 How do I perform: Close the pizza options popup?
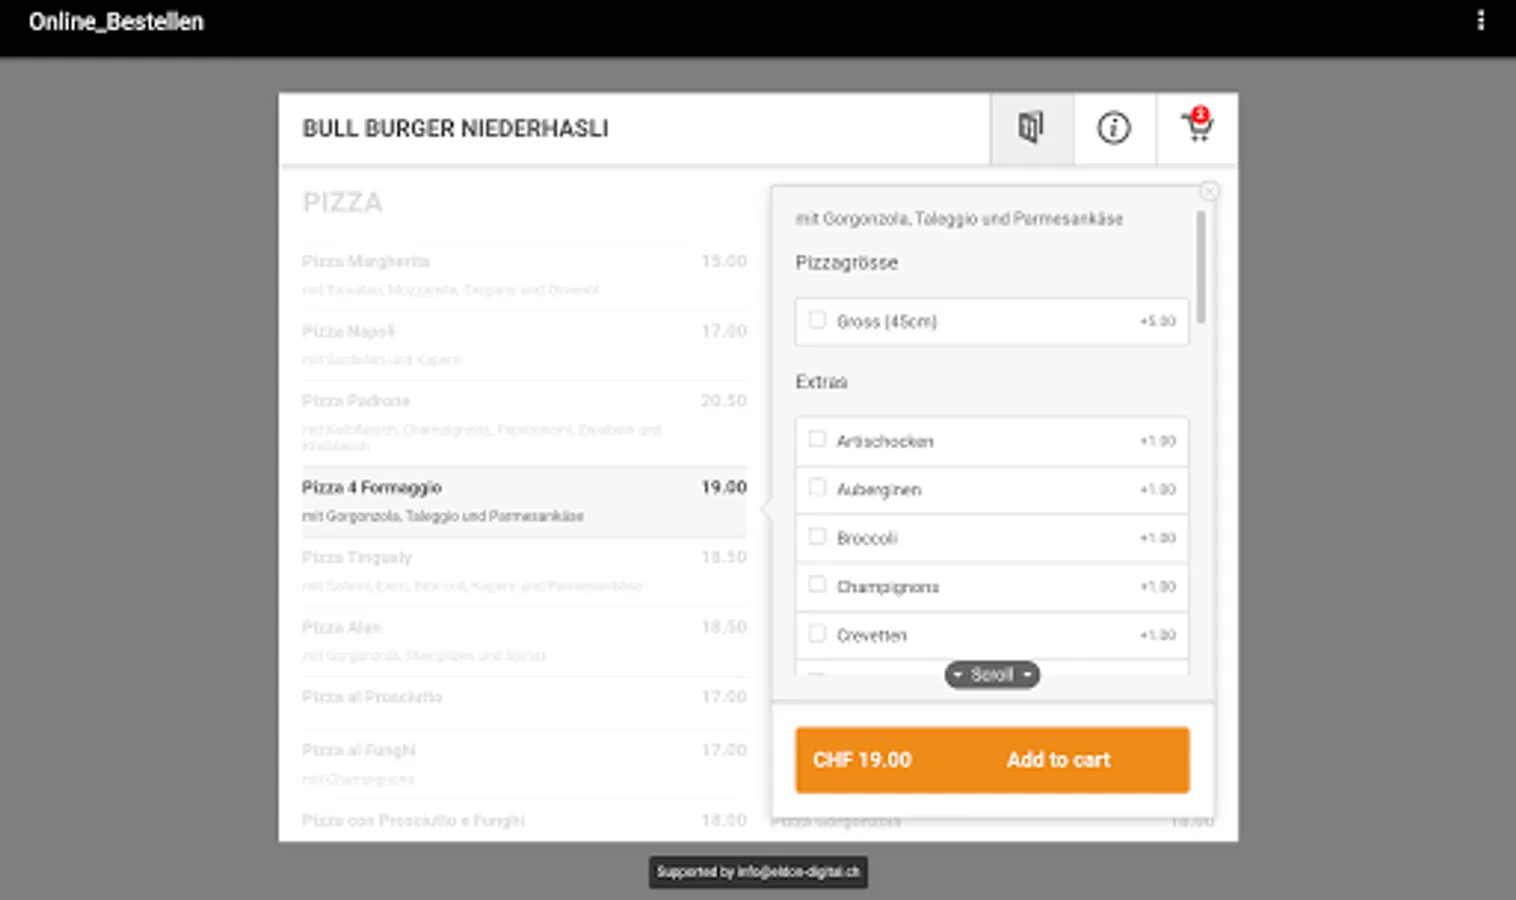(1209, 191)
